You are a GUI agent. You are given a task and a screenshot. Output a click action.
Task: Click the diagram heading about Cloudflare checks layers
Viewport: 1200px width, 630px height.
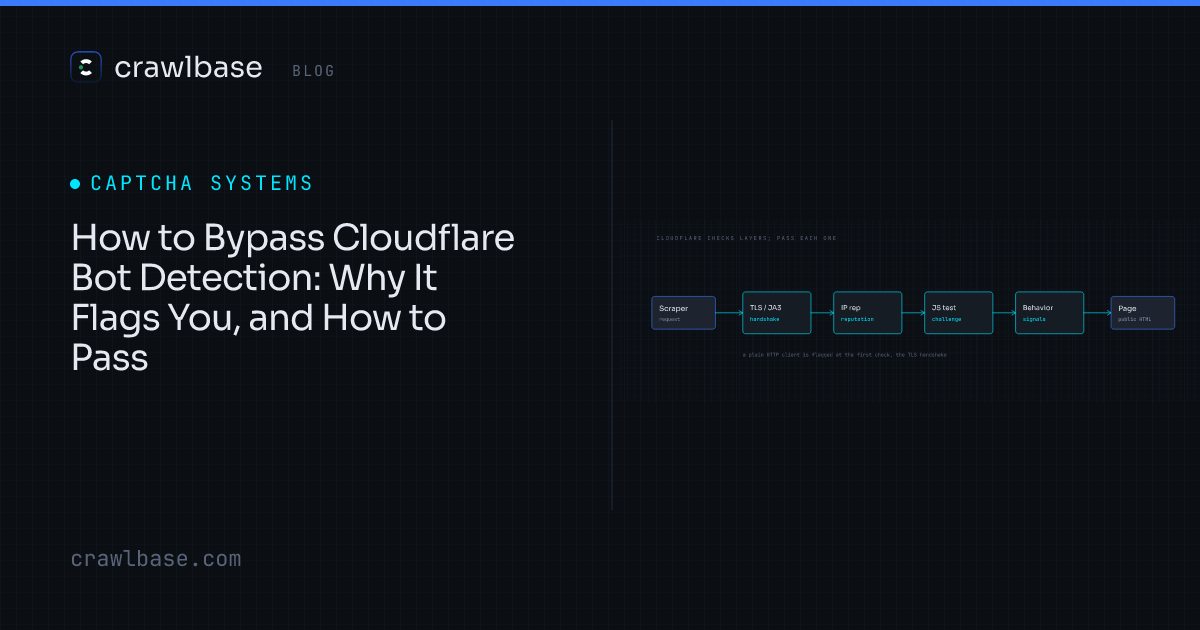tap(746, 239)
